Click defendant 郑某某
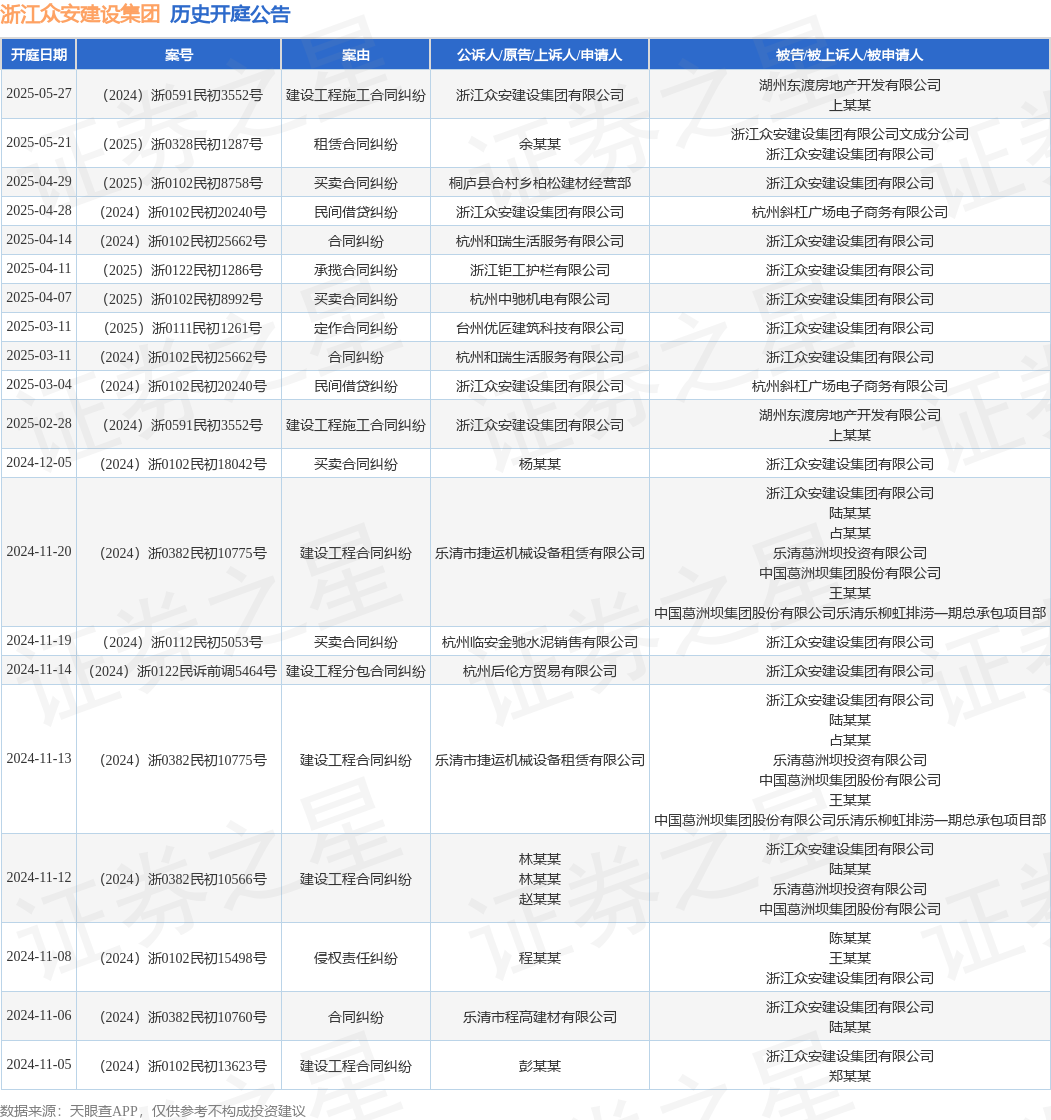 click(850, 1076)
